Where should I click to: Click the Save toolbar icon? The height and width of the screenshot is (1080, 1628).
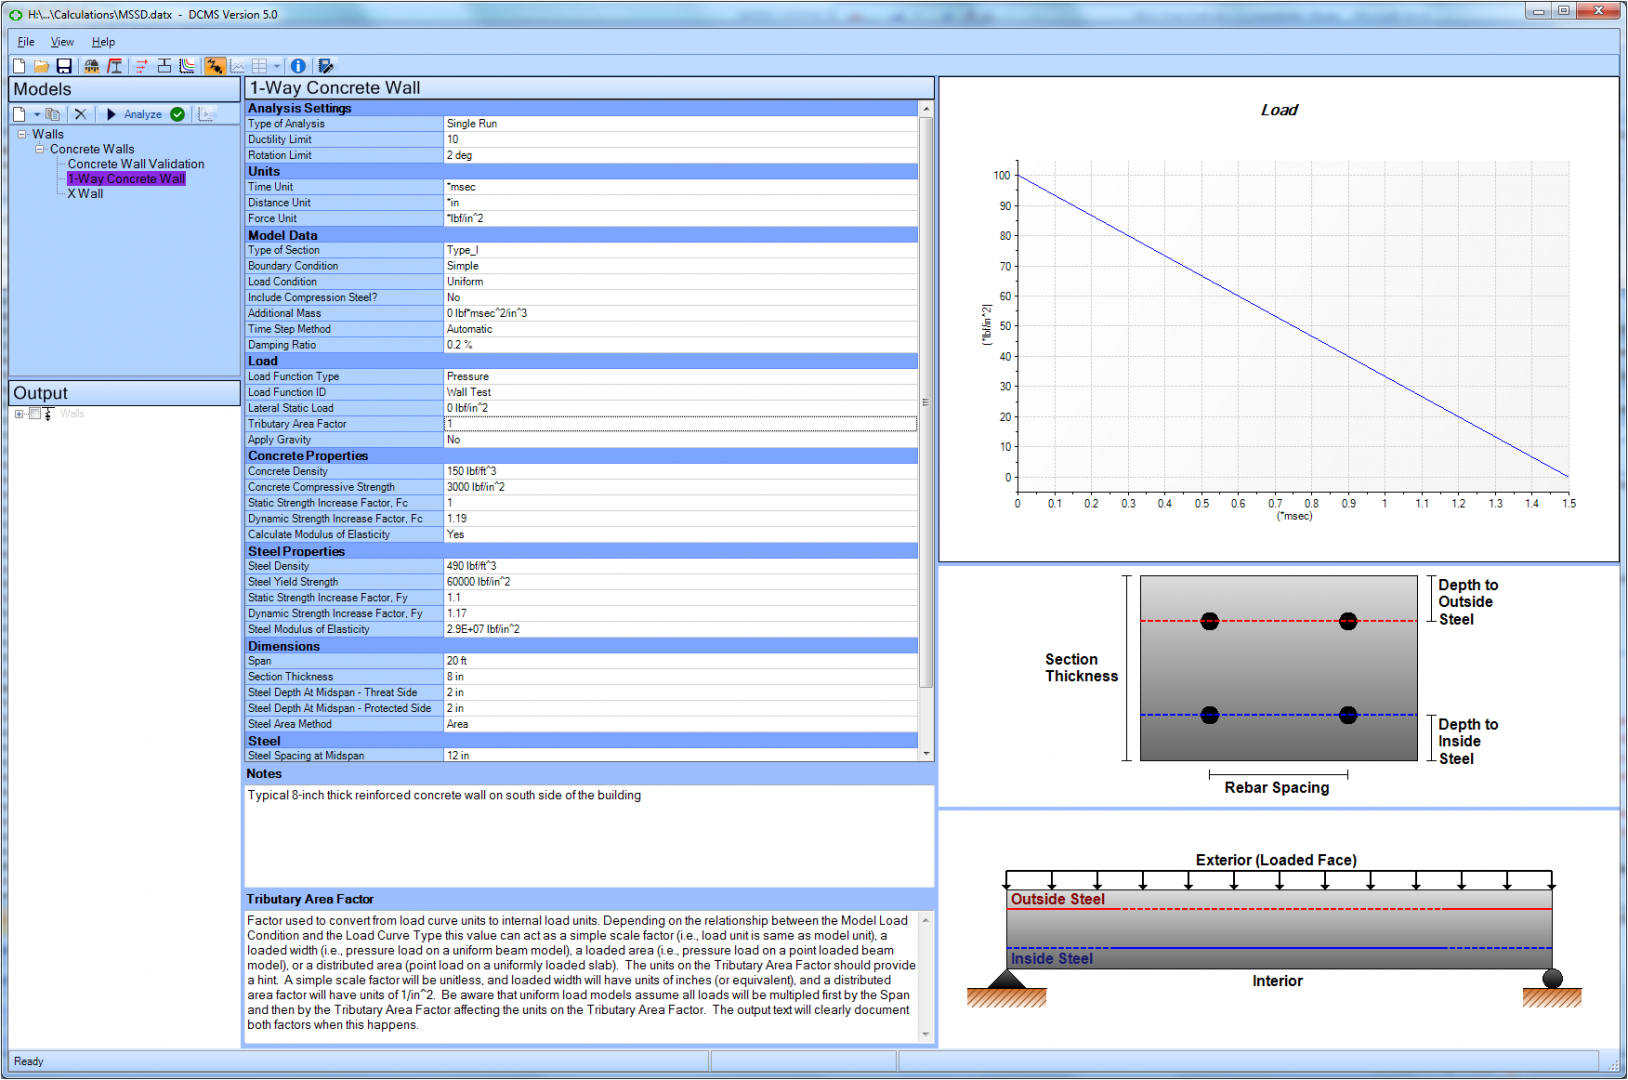64,65
